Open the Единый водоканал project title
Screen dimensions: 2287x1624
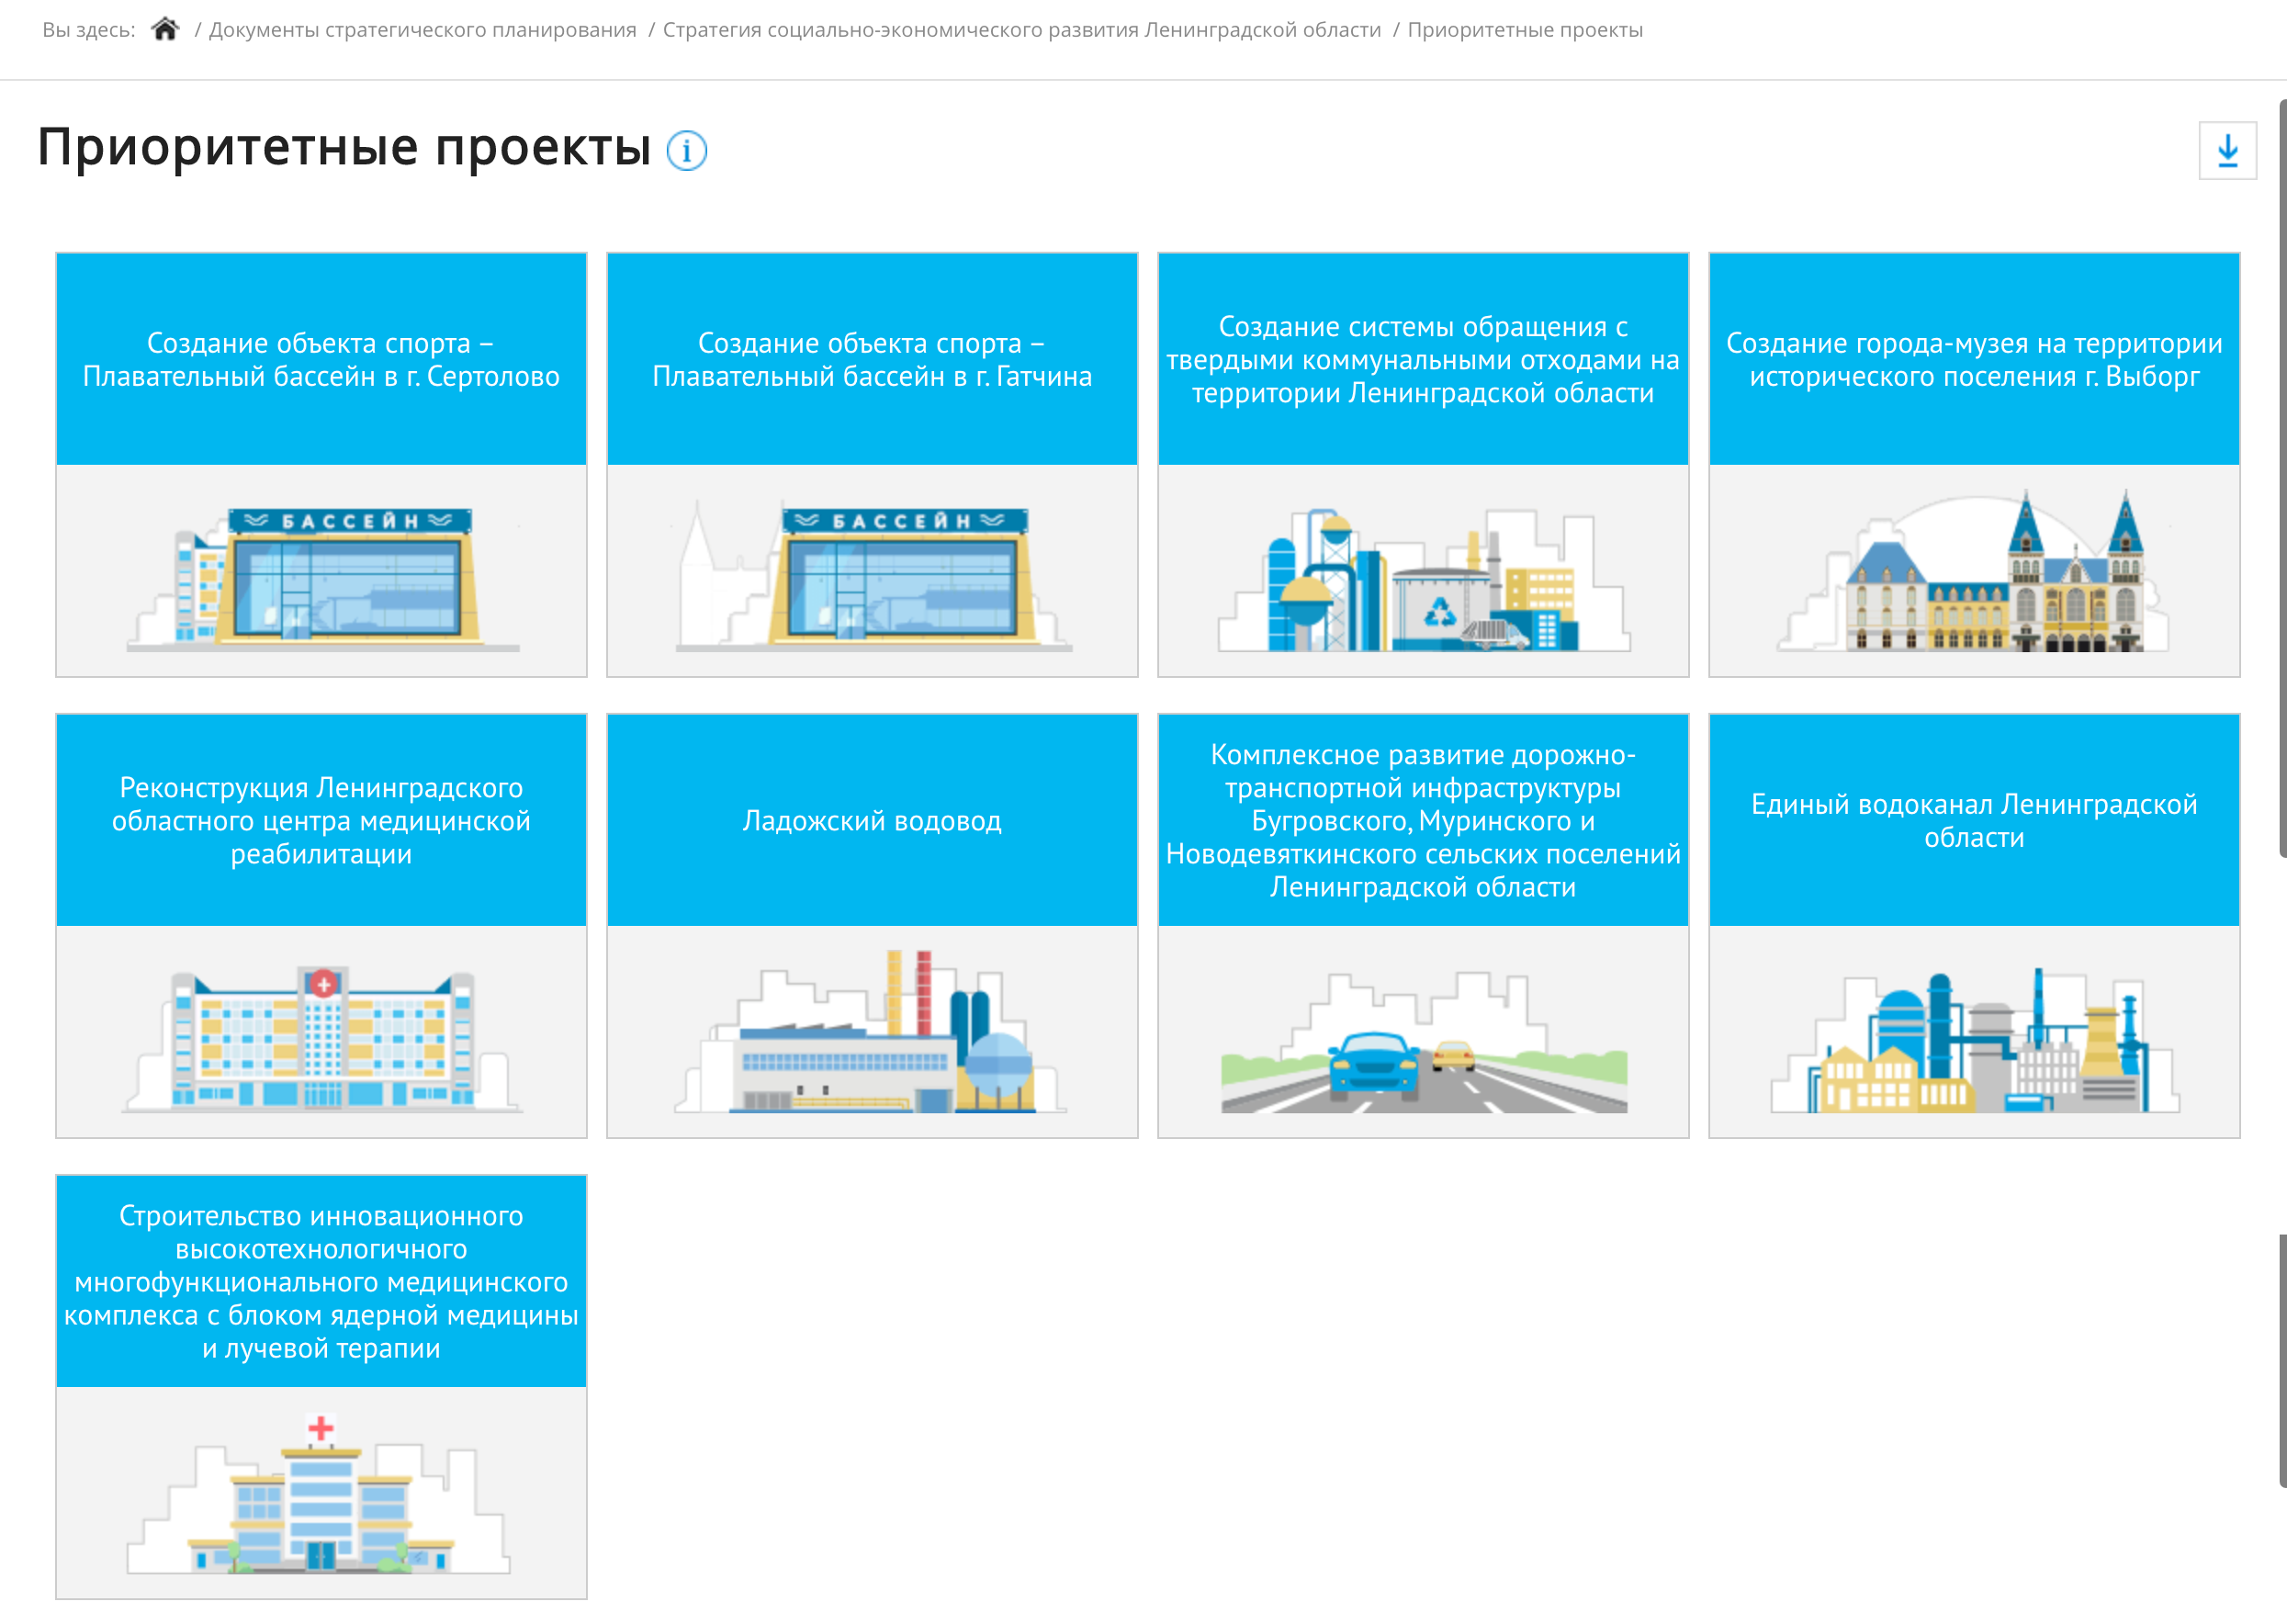click(1974, 821)
